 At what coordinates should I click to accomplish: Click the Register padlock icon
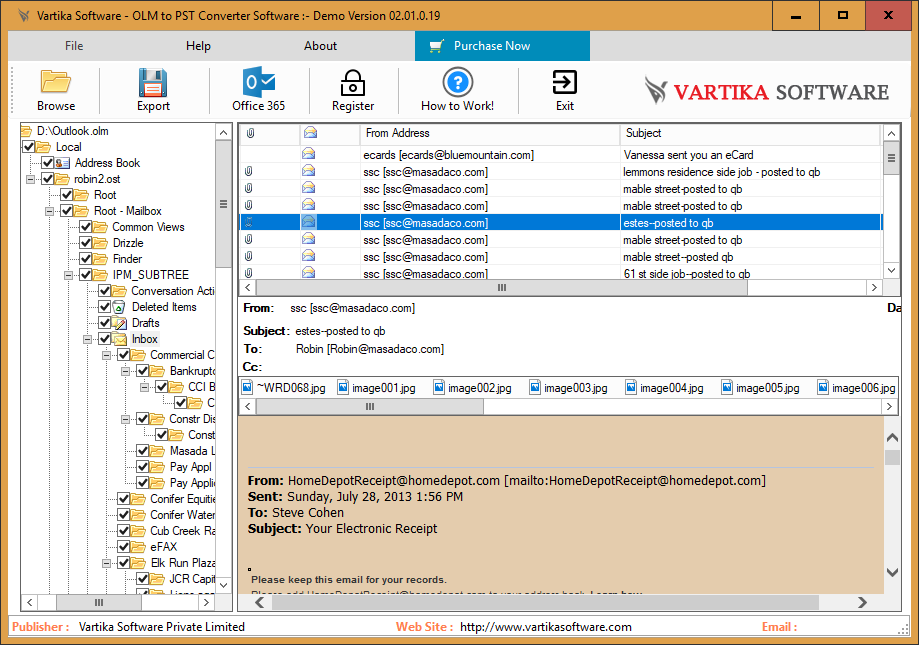tap(353, 83)
